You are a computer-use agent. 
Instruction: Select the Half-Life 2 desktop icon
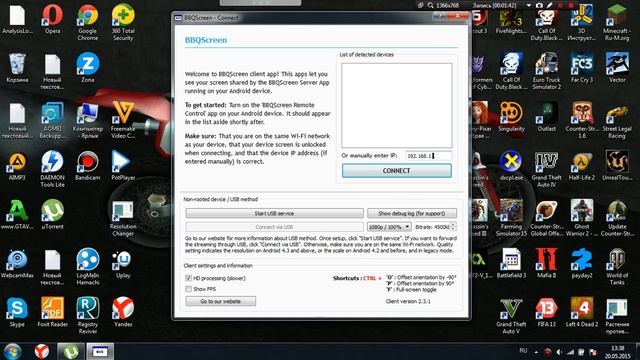click(x=582, y=166)
